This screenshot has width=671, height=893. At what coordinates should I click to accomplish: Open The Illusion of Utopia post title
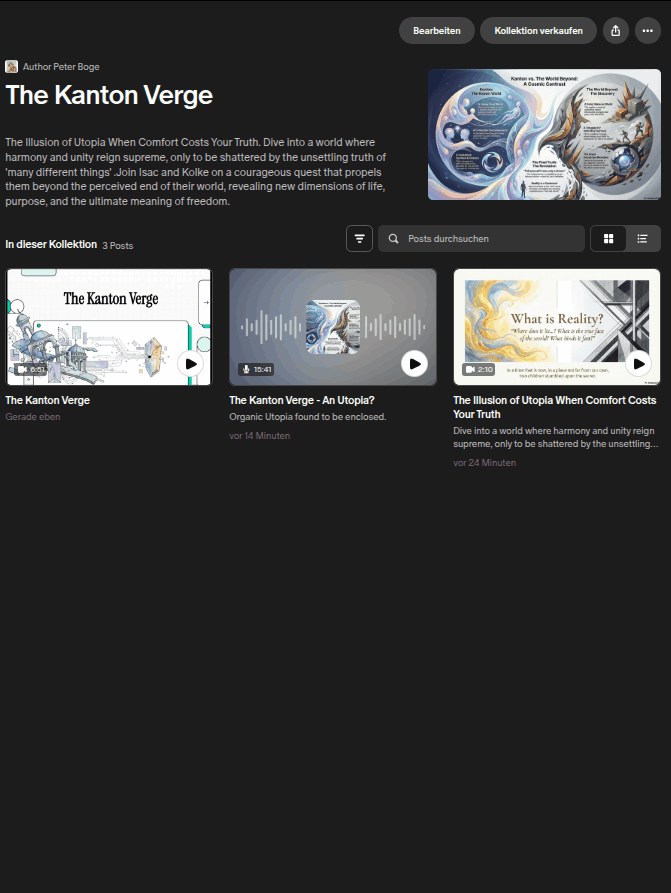(555, 407)
